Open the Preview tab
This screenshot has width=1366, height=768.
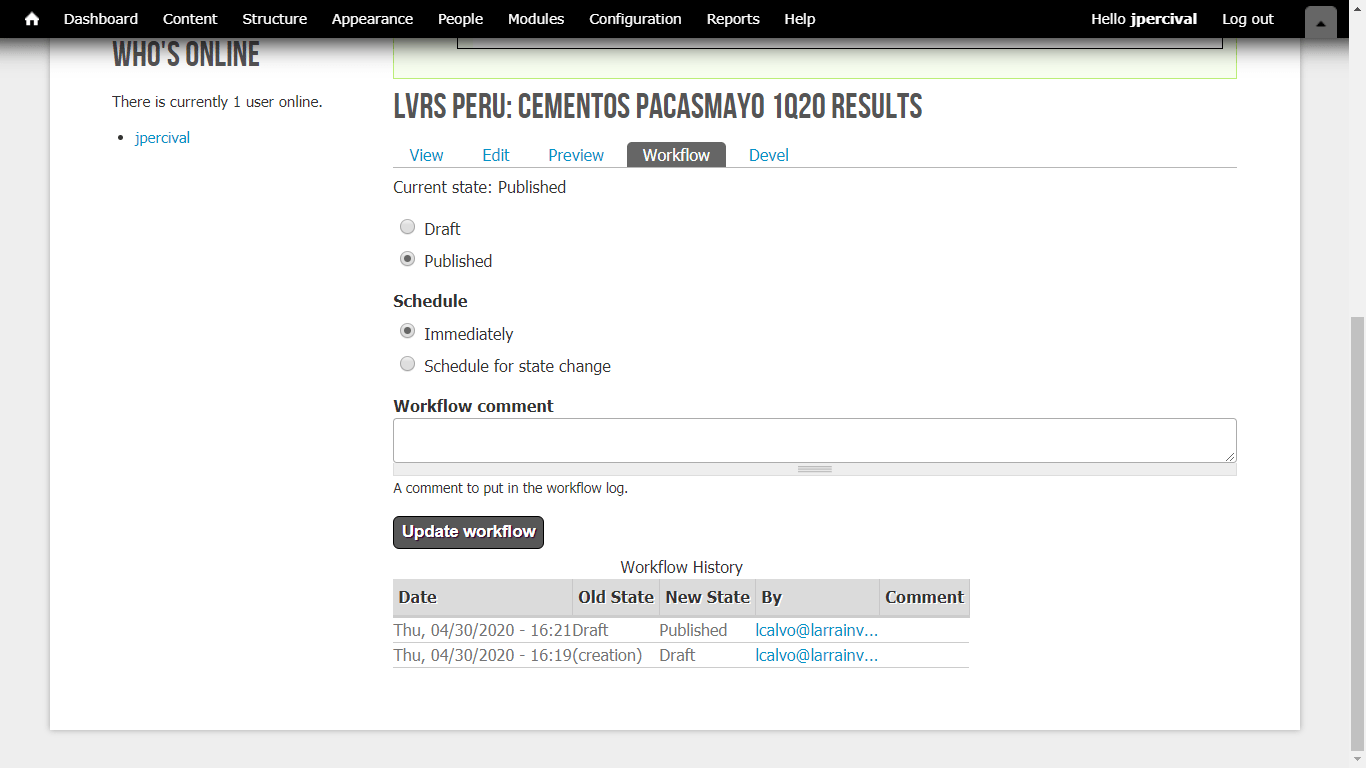pyautogui.click(x=576, y=155)
